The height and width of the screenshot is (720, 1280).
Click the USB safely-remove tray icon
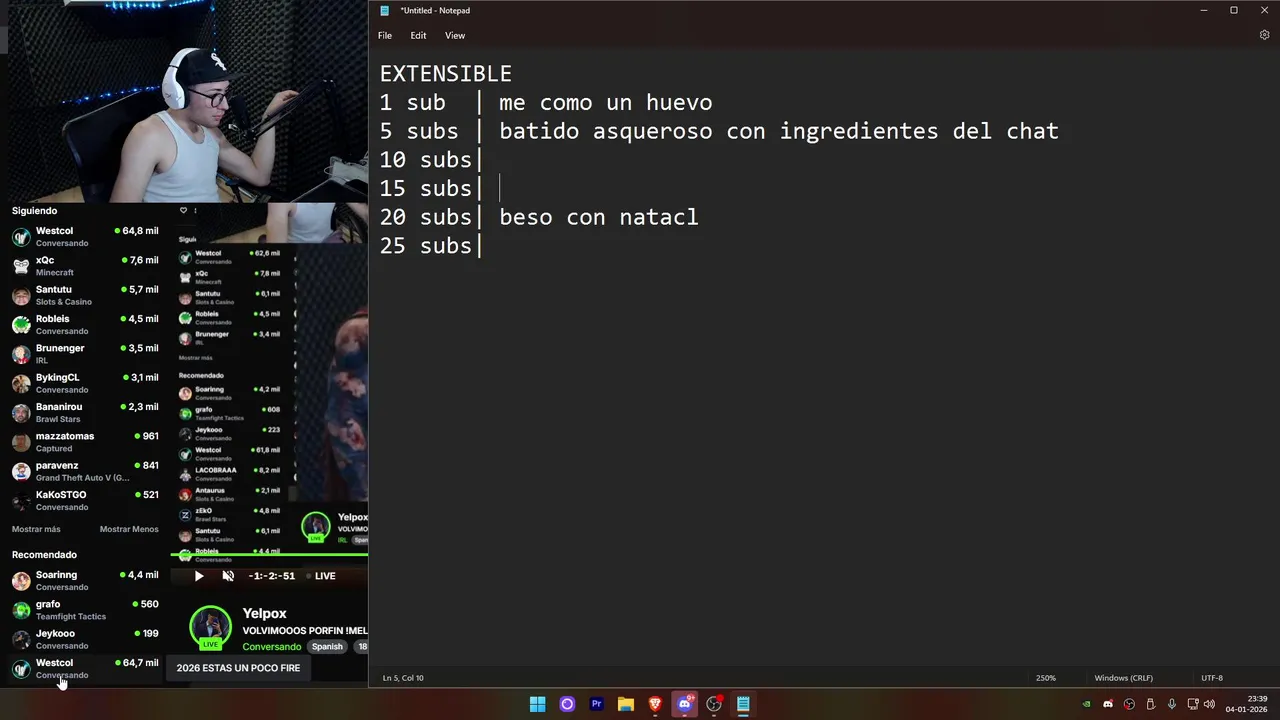click(x=1150, y=704)
